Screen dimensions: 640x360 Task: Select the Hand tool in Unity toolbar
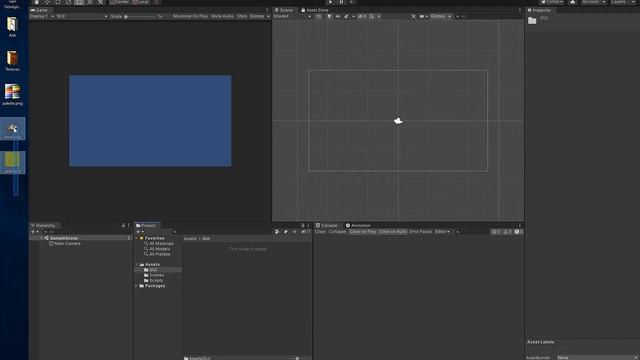point(36,2)
